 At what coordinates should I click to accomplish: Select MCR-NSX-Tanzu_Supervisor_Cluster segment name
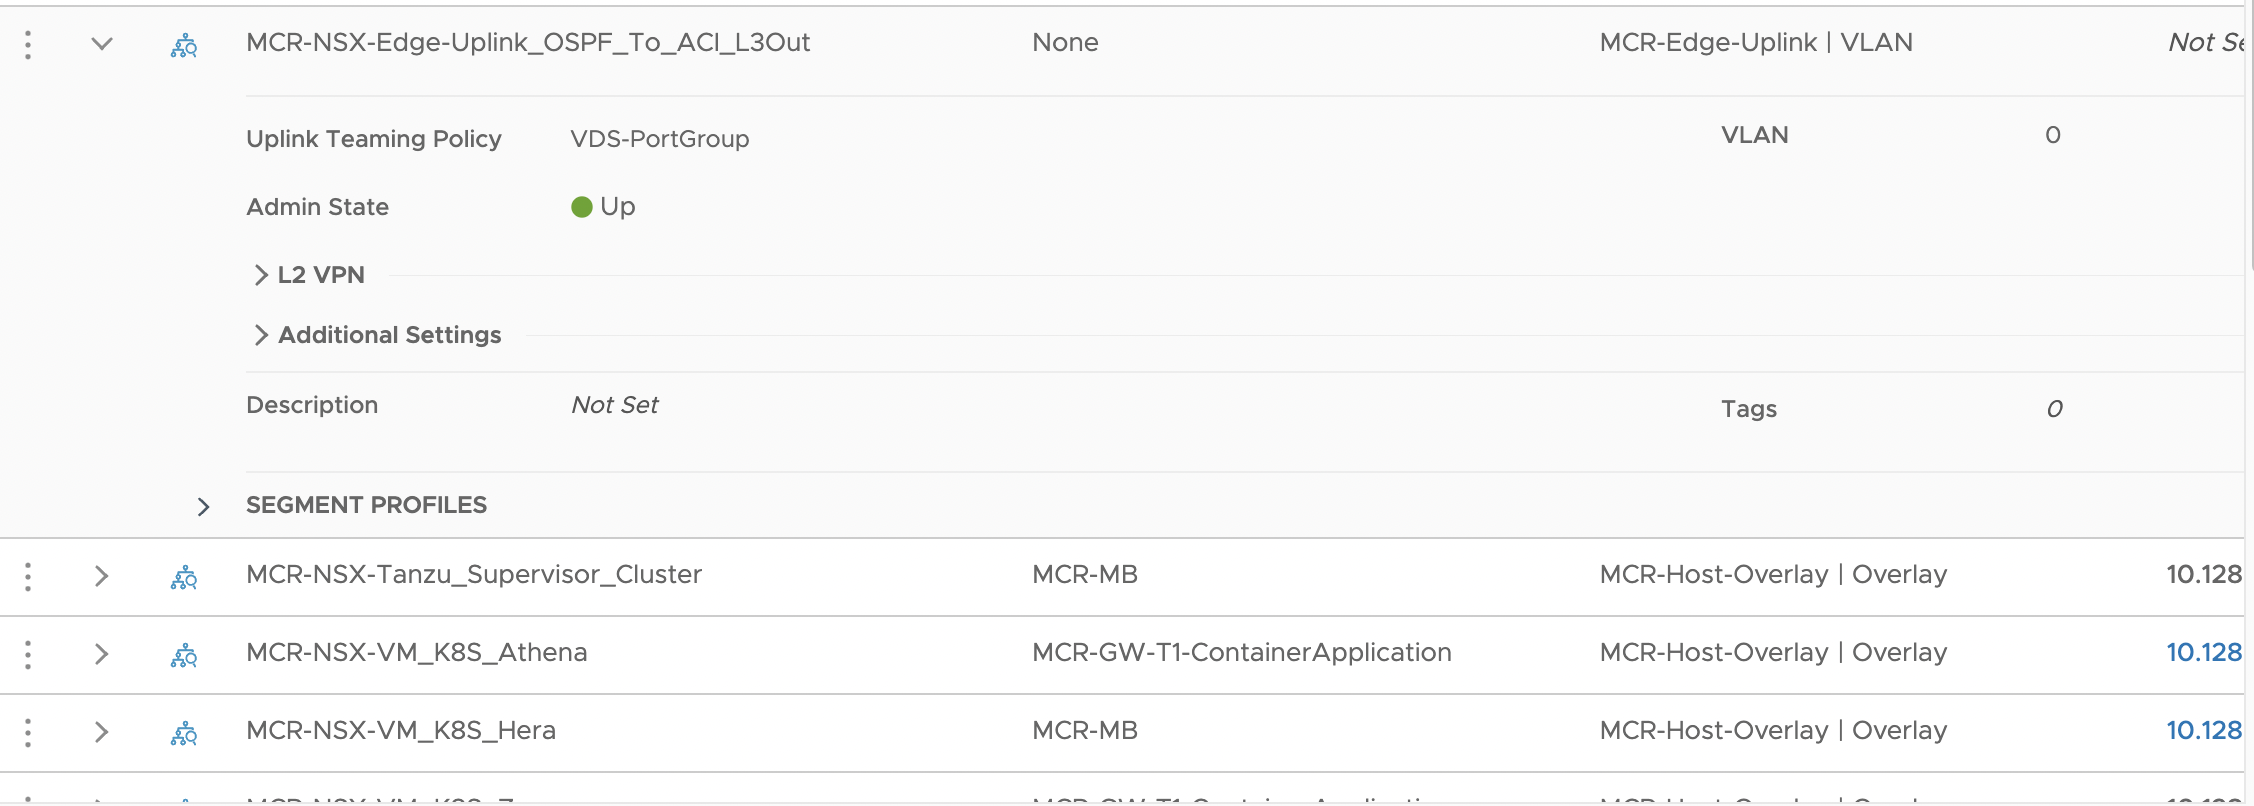pos(474,574)
